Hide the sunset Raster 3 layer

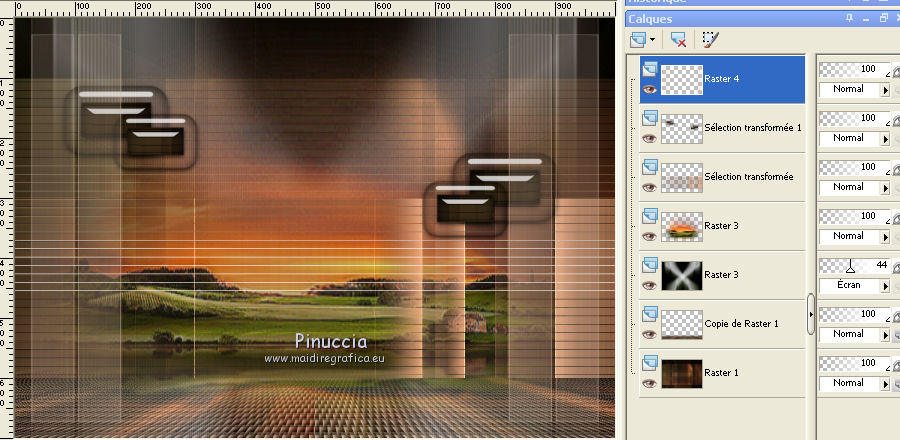(649, 236)
